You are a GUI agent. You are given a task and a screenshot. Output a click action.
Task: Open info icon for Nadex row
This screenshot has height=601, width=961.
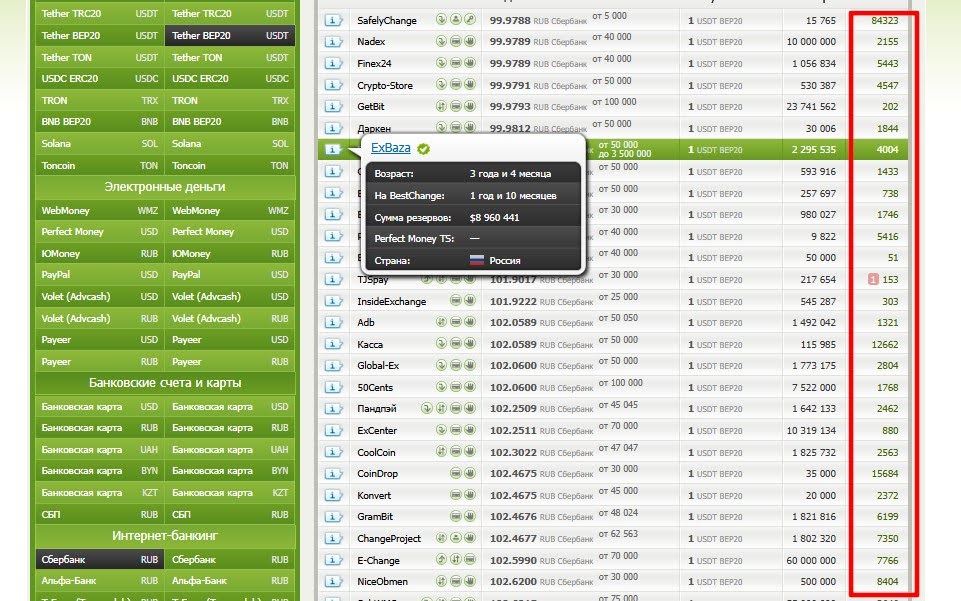coord(333,42)
